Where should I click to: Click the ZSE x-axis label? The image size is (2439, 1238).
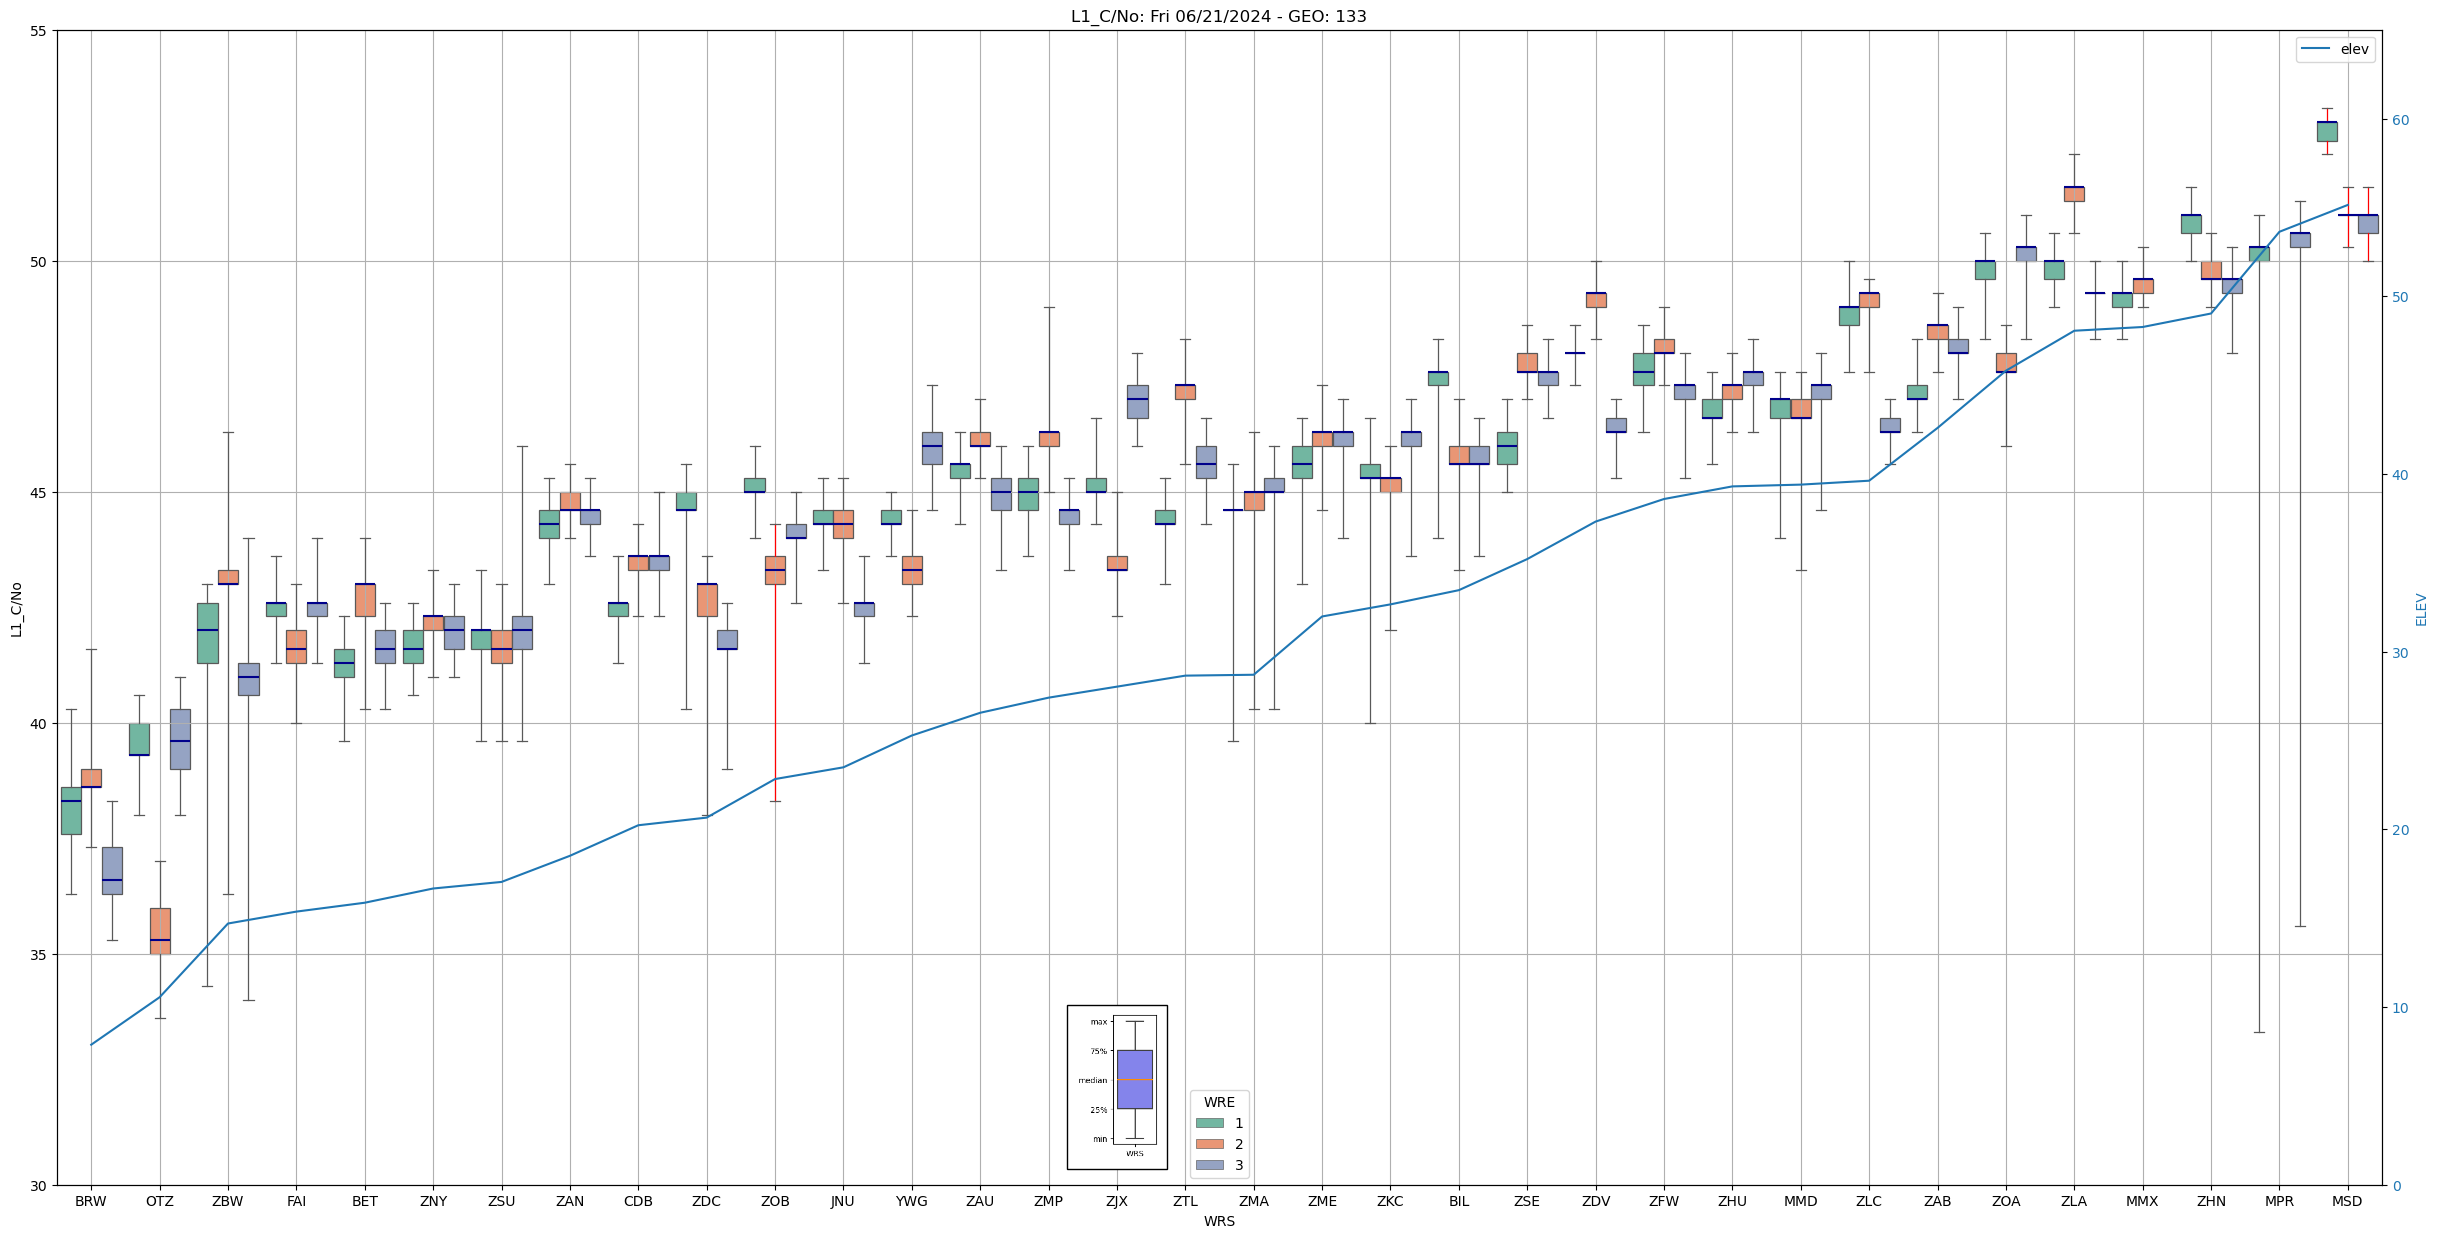1527,1201
